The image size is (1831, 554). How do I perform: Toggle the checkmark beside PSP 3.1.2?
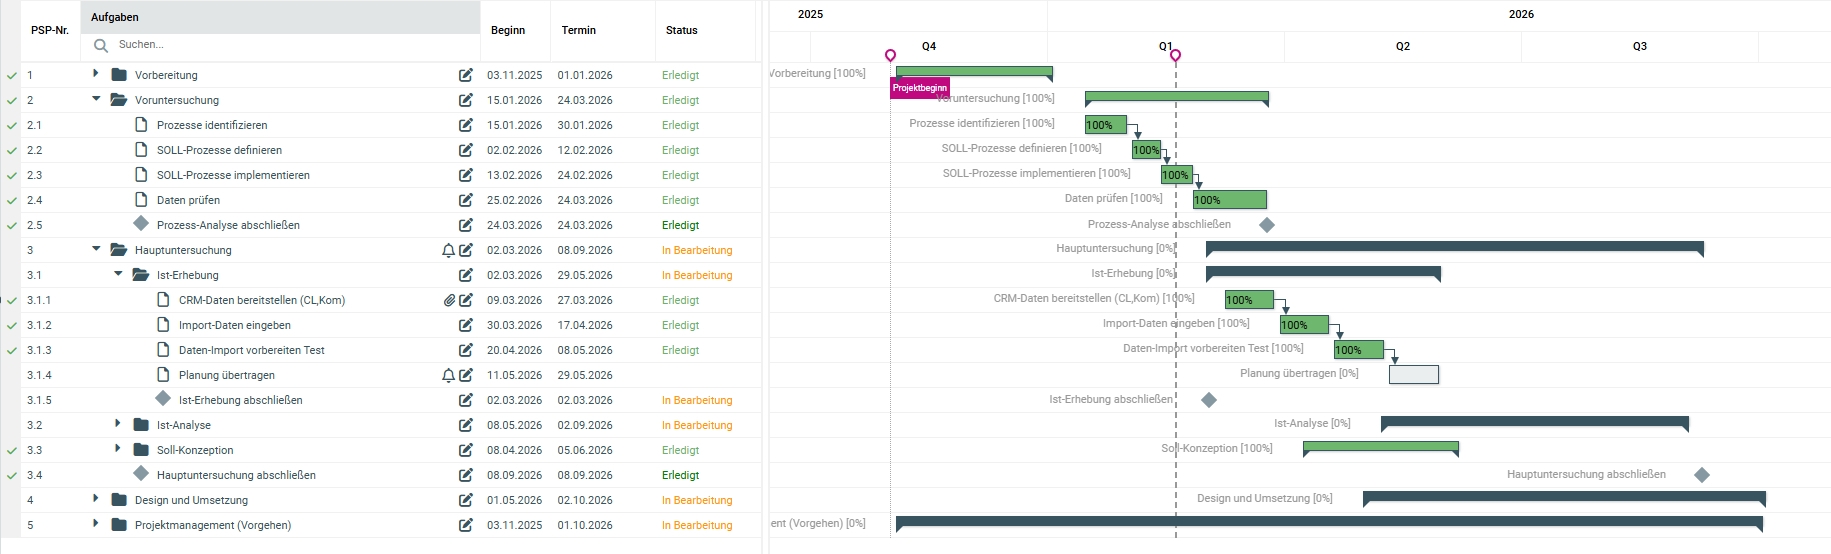click(x=12, y=326)
